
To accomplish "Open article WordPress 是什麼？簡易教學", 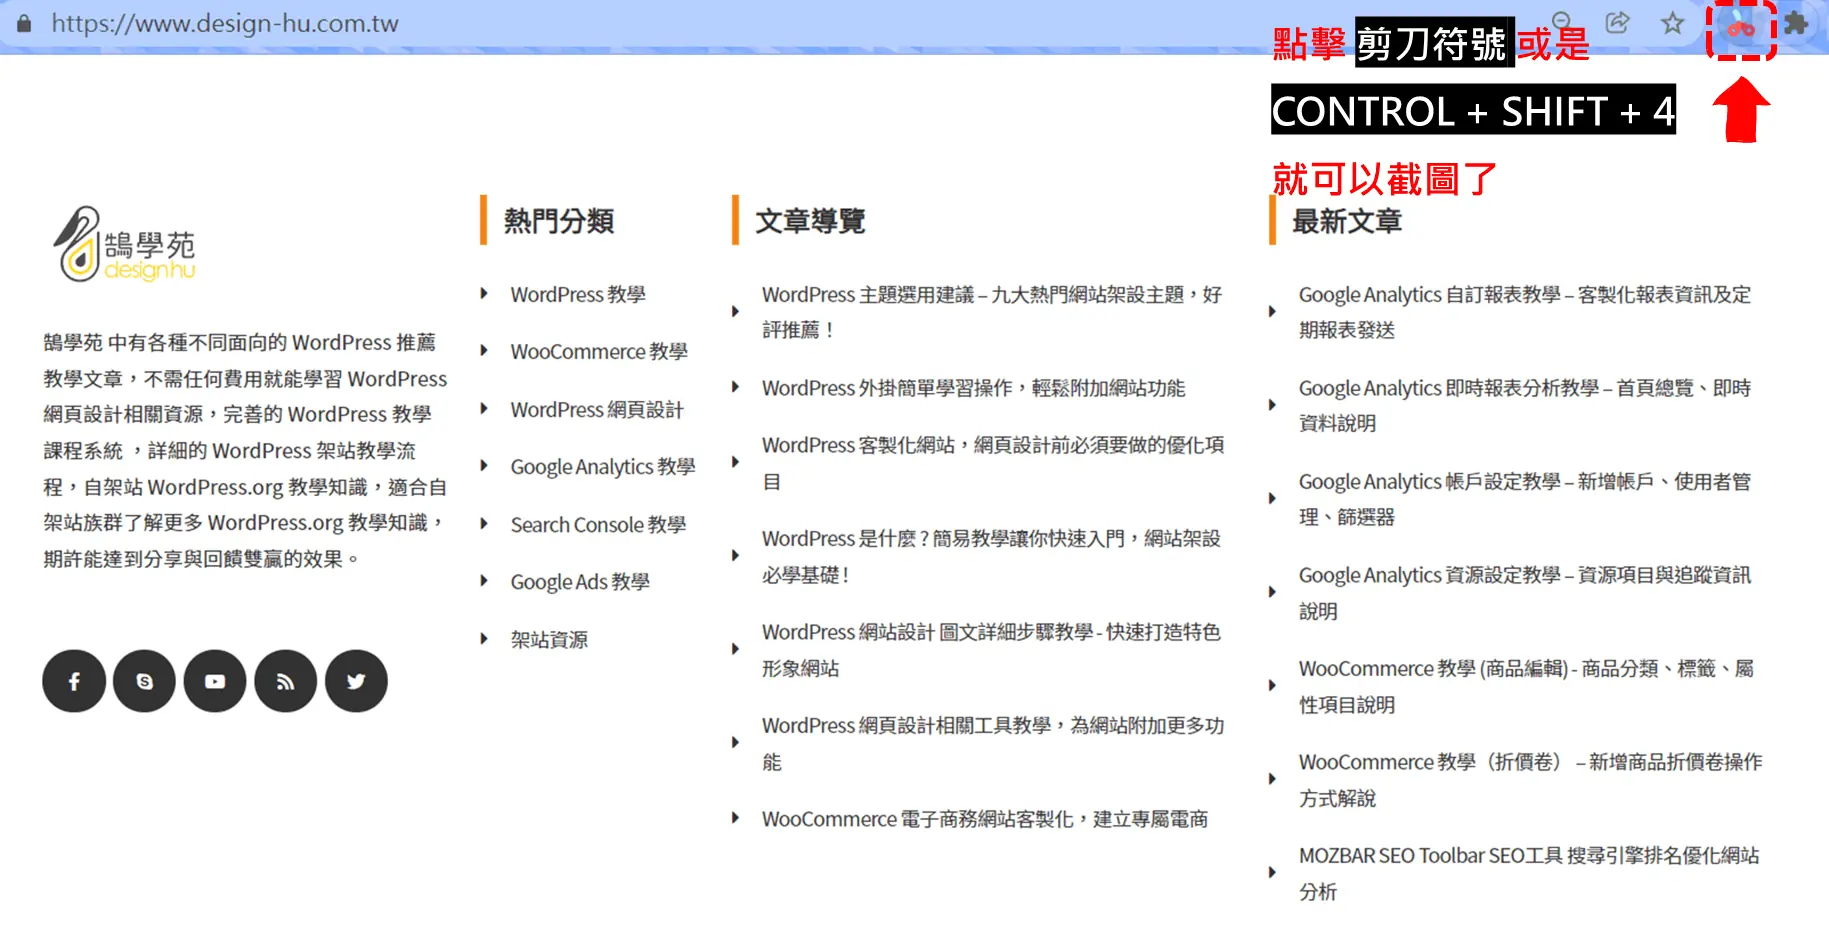I will click(991, 556).
